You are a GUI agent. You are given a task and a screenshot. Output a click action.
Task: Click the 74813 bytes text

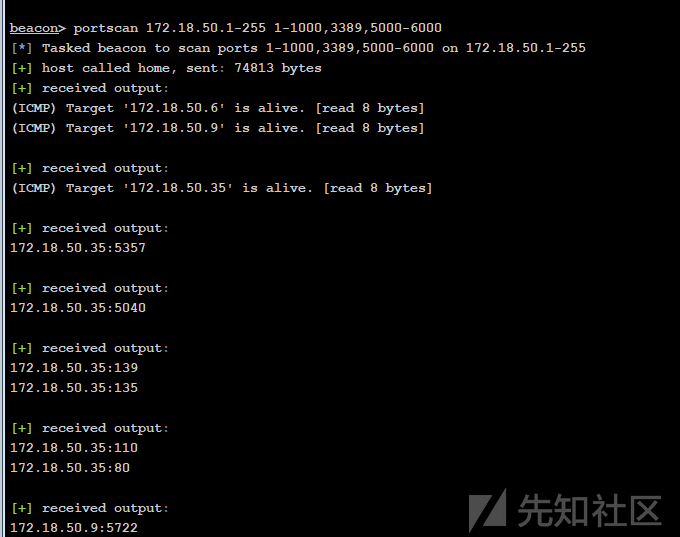(278, 68)
